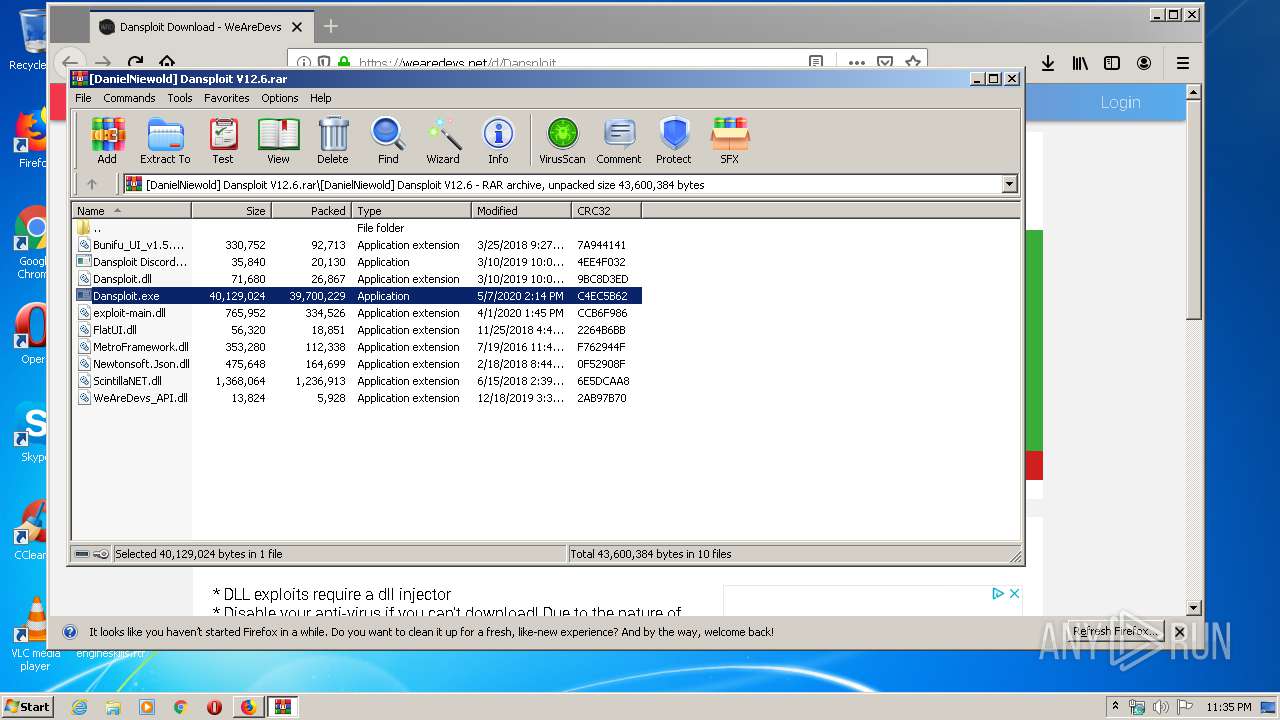The height and width of the screenshot is (720, 1280).
Task: Click the SFX toolbar icon
Action: 730,140
